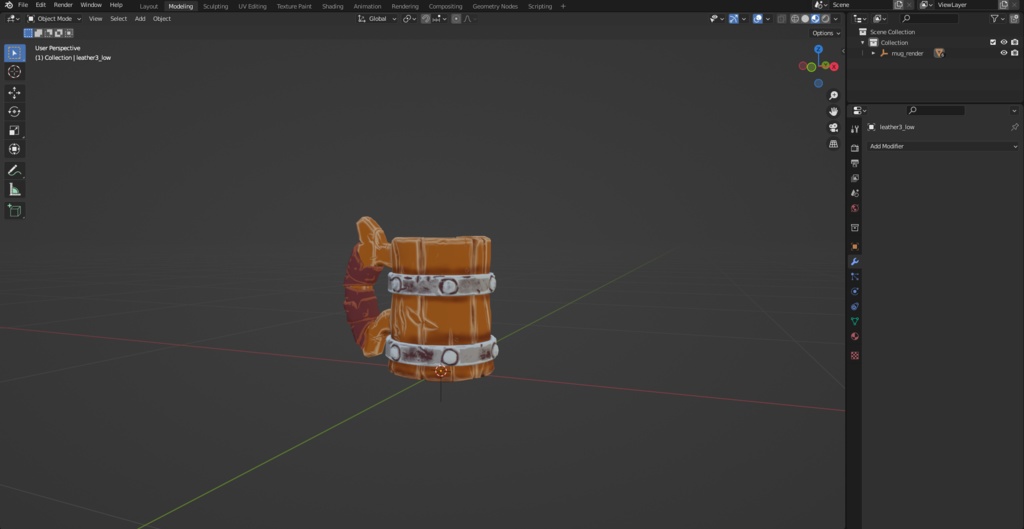Open the Object Constraints properties tab
Screen dimensions: 1024x529
[855, 306]
